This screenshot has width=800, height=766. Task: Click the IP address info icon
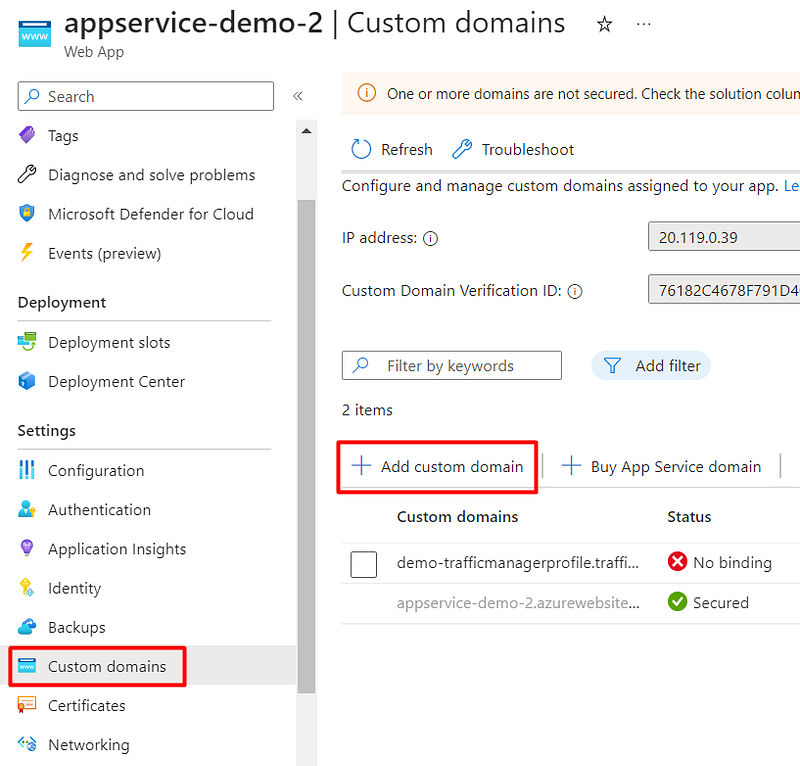(x=430, y=238)
